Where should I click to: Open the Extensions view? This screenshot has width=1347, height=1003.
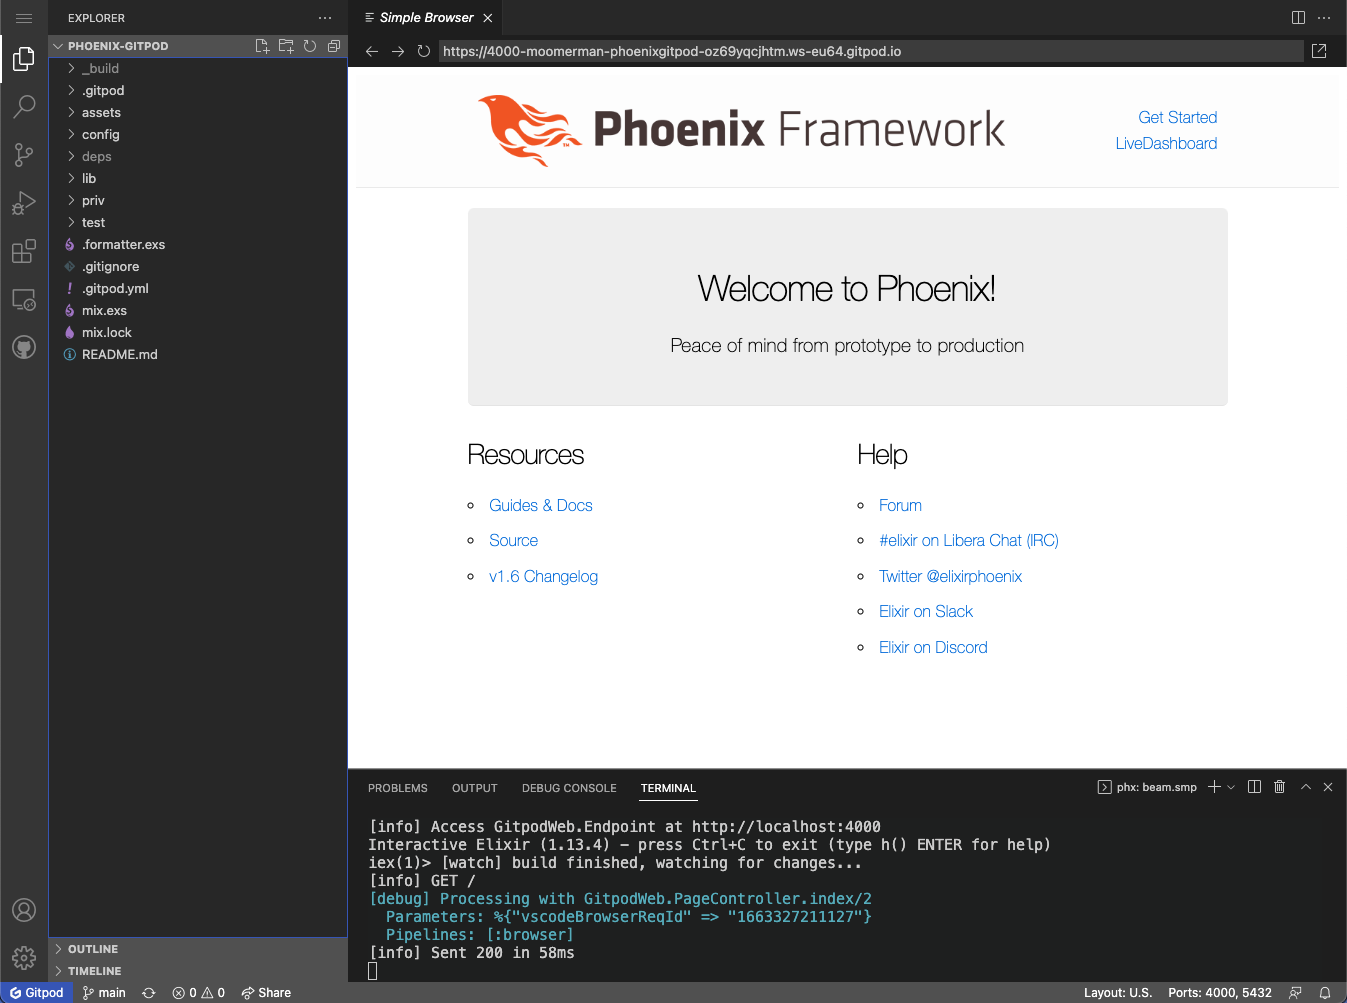tap(24, 250)
